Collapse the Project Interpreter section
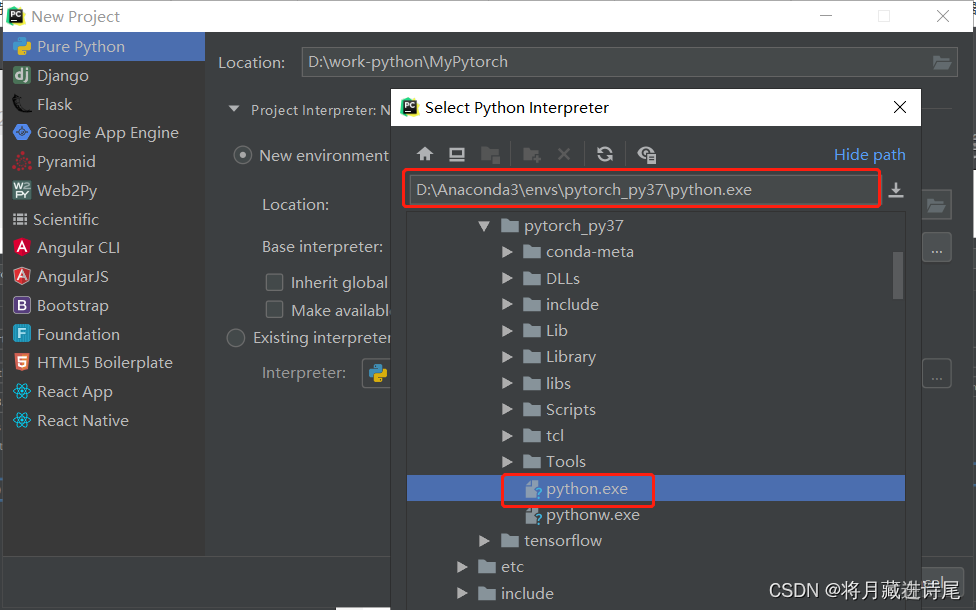Screen dimensions: 976x610 [x=234, y=109]
